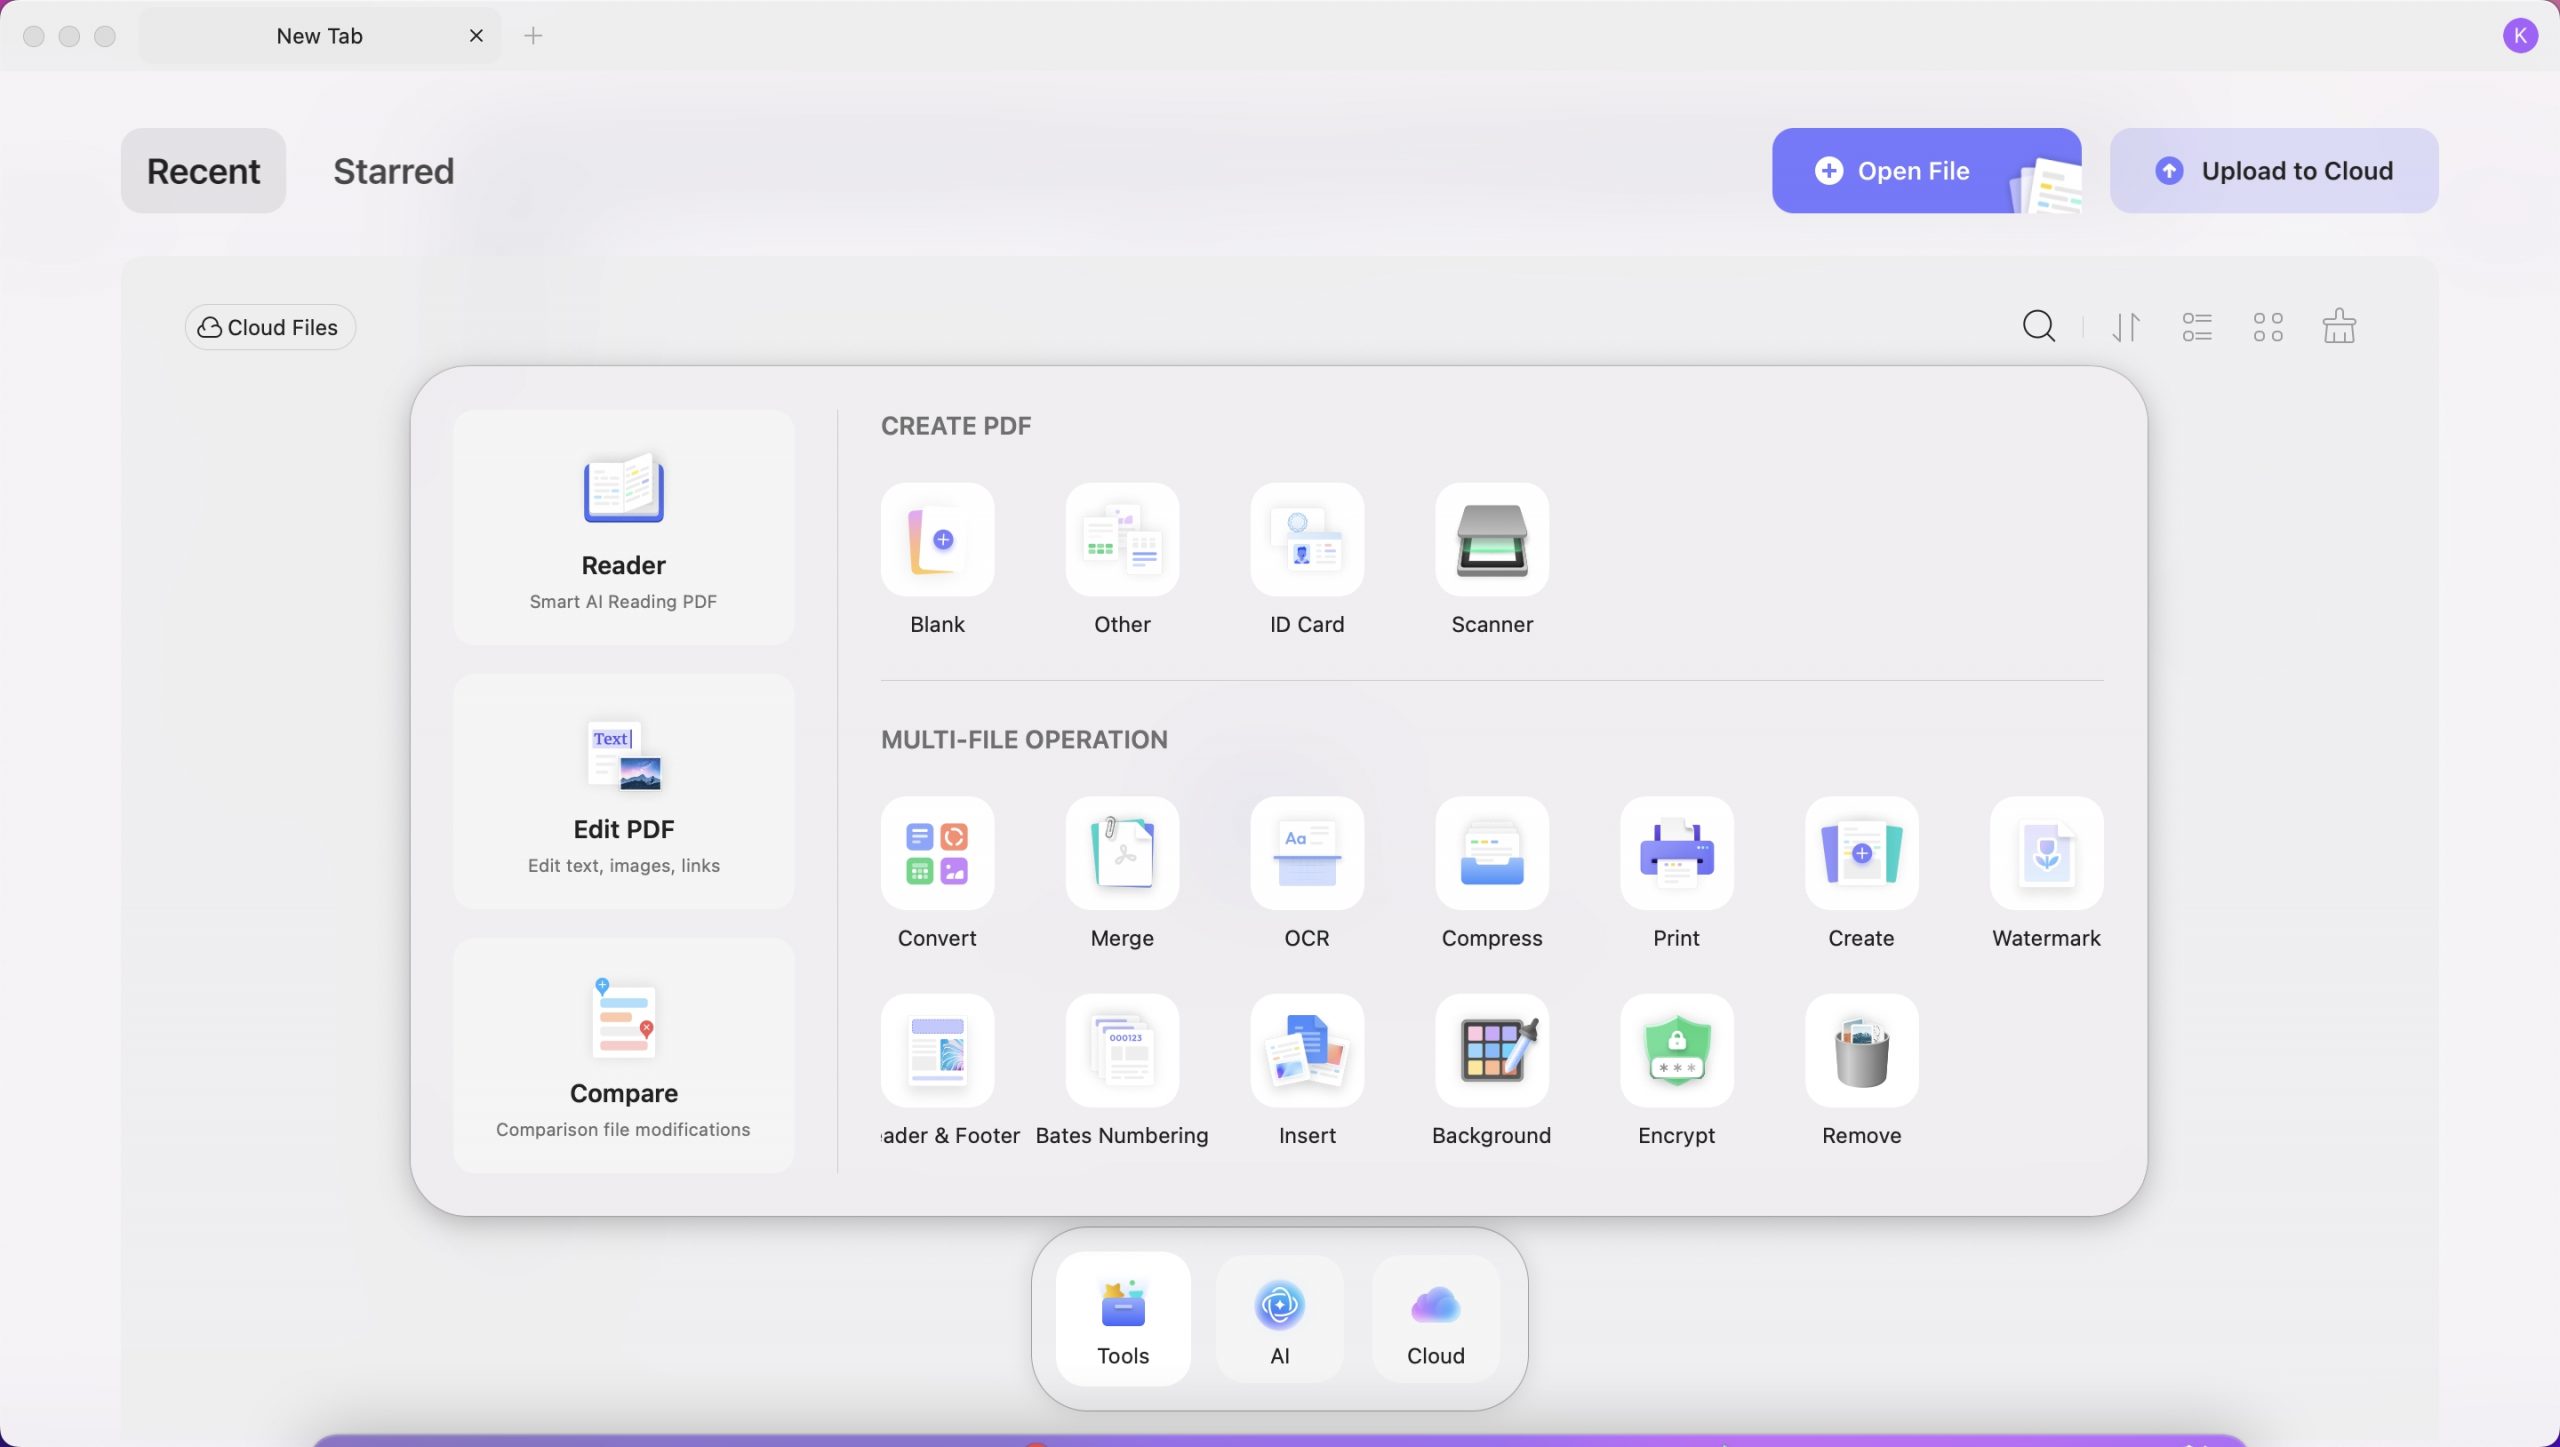Viewport: 2560px width, 1447px height.
Task: Select the batch Print tool
Action: 1677,853
